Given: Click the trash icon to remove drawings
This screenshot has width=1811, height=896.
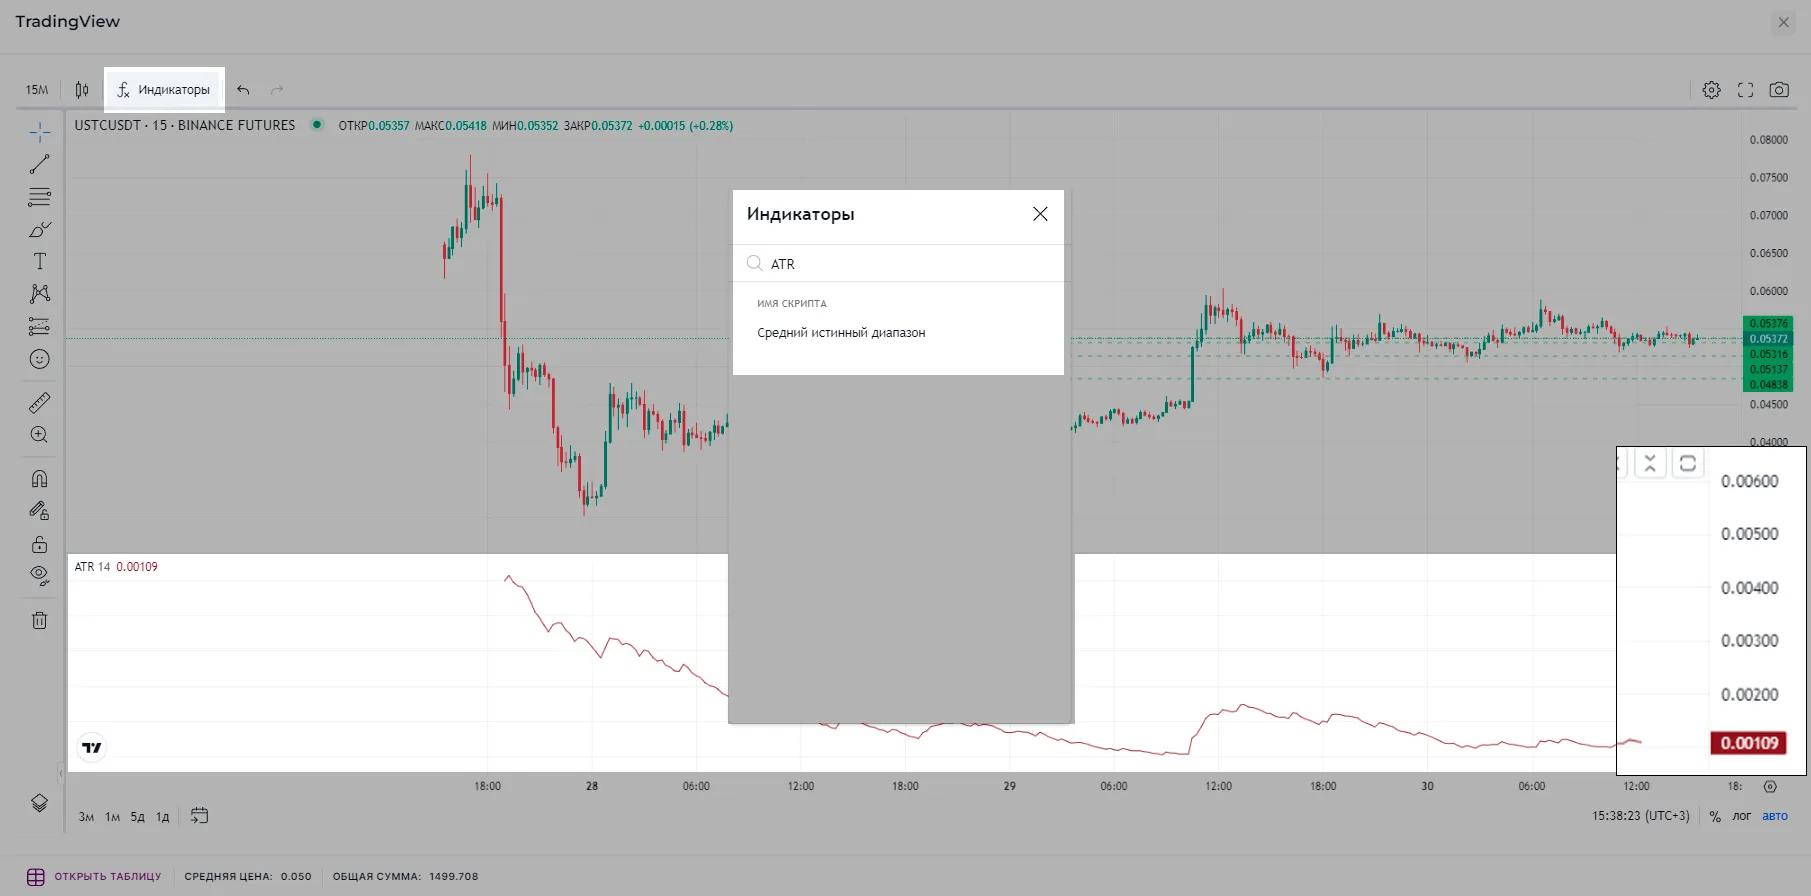Looking at the screenshot, I should 40,620.
